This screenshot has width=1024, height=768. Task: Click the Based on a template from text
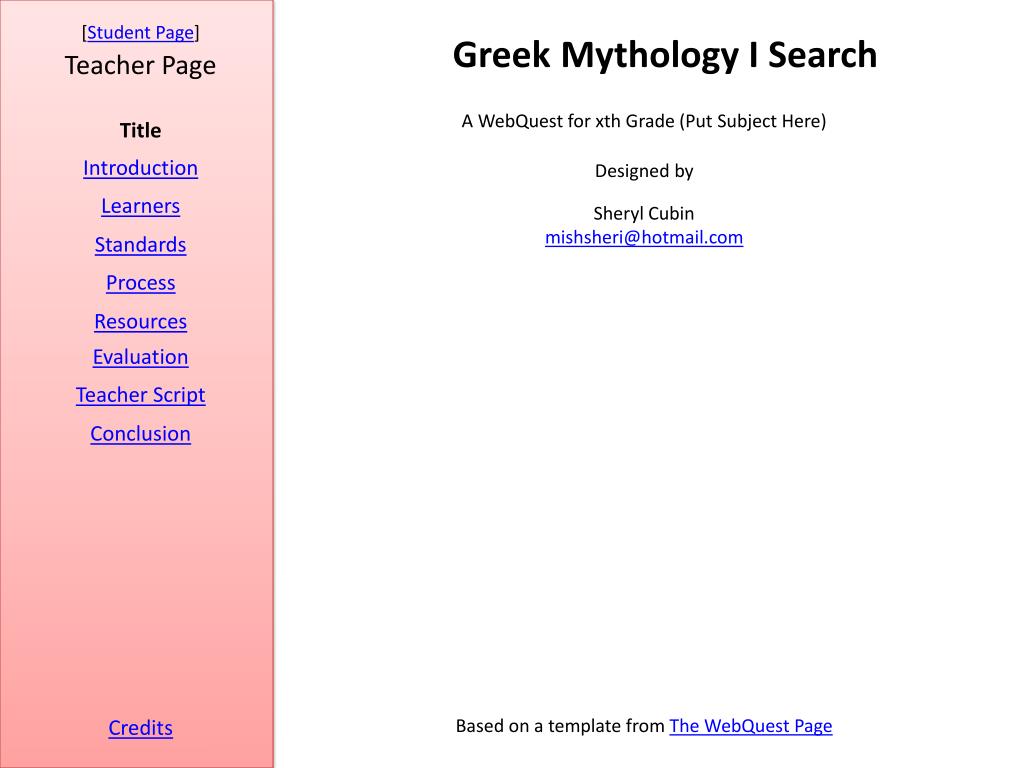(x=560, y=726)
